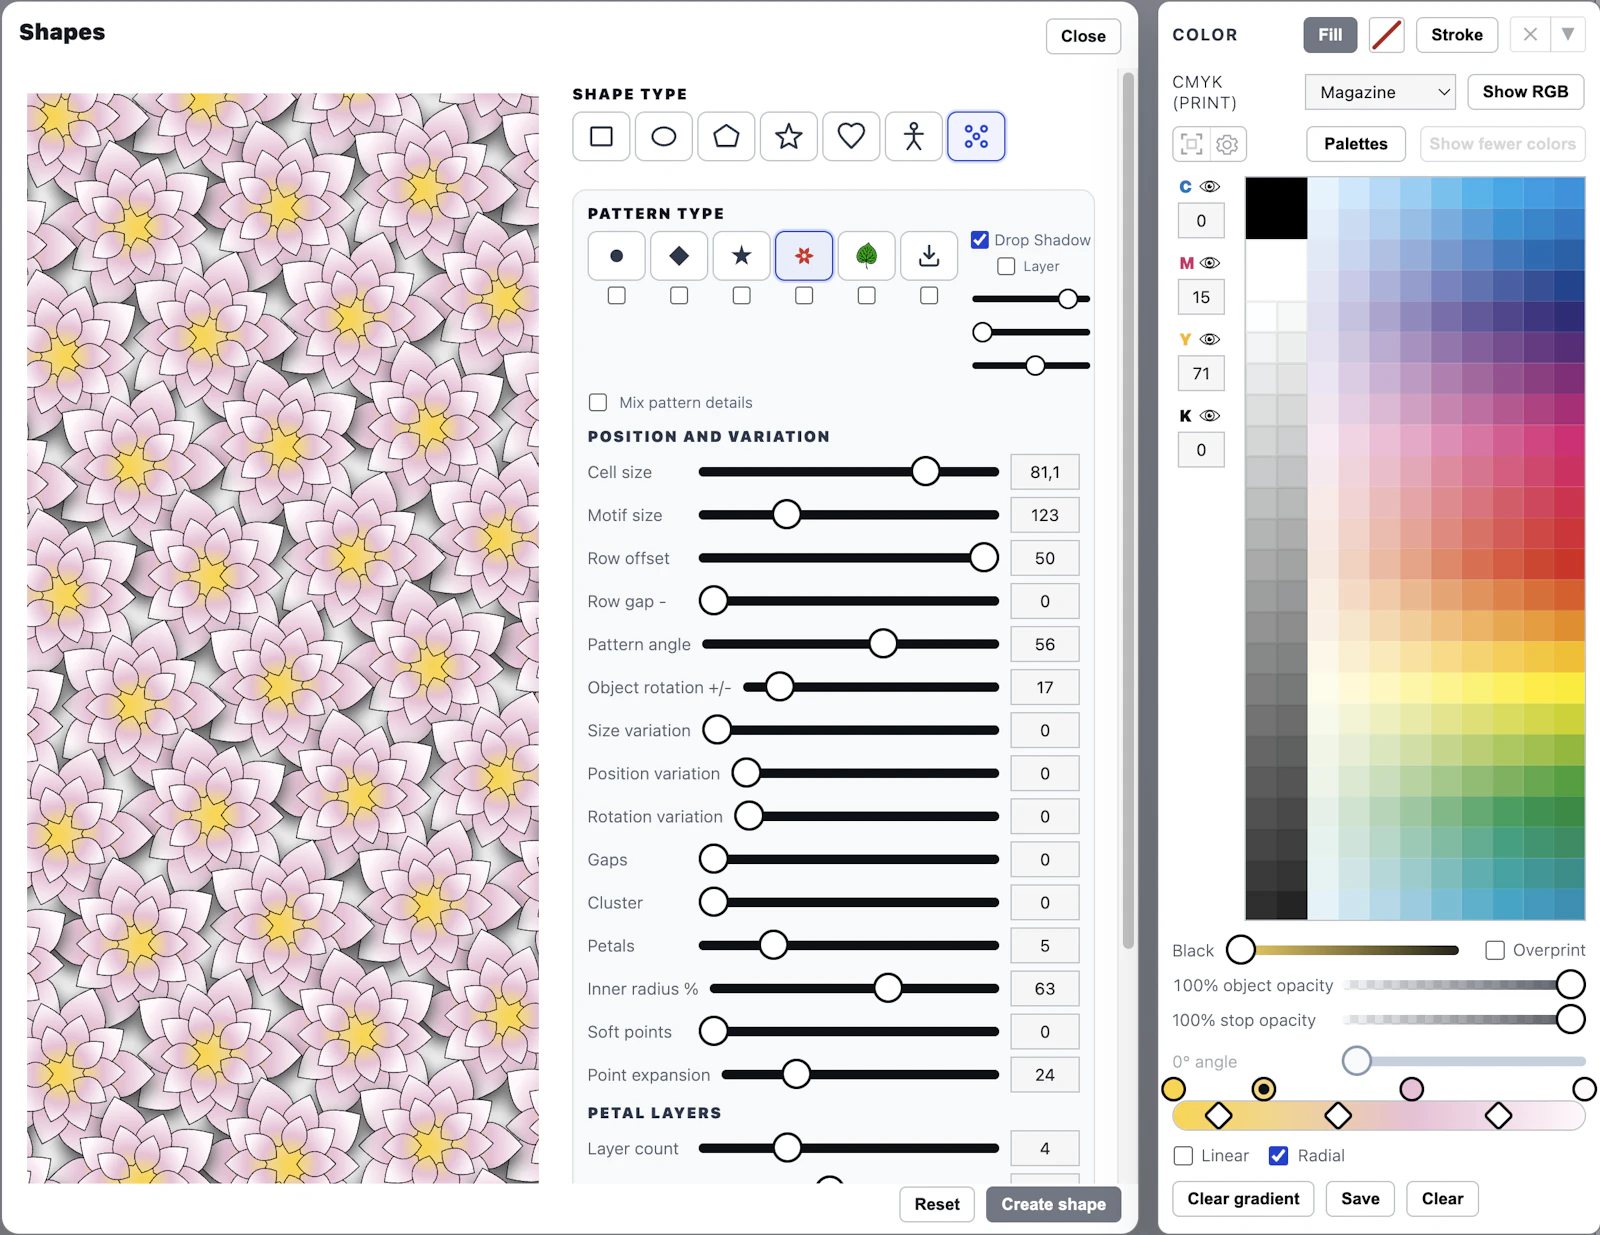The image size is (1600, 1235).
Task: Select the ellipse shape type
Action: coord(664,136)
